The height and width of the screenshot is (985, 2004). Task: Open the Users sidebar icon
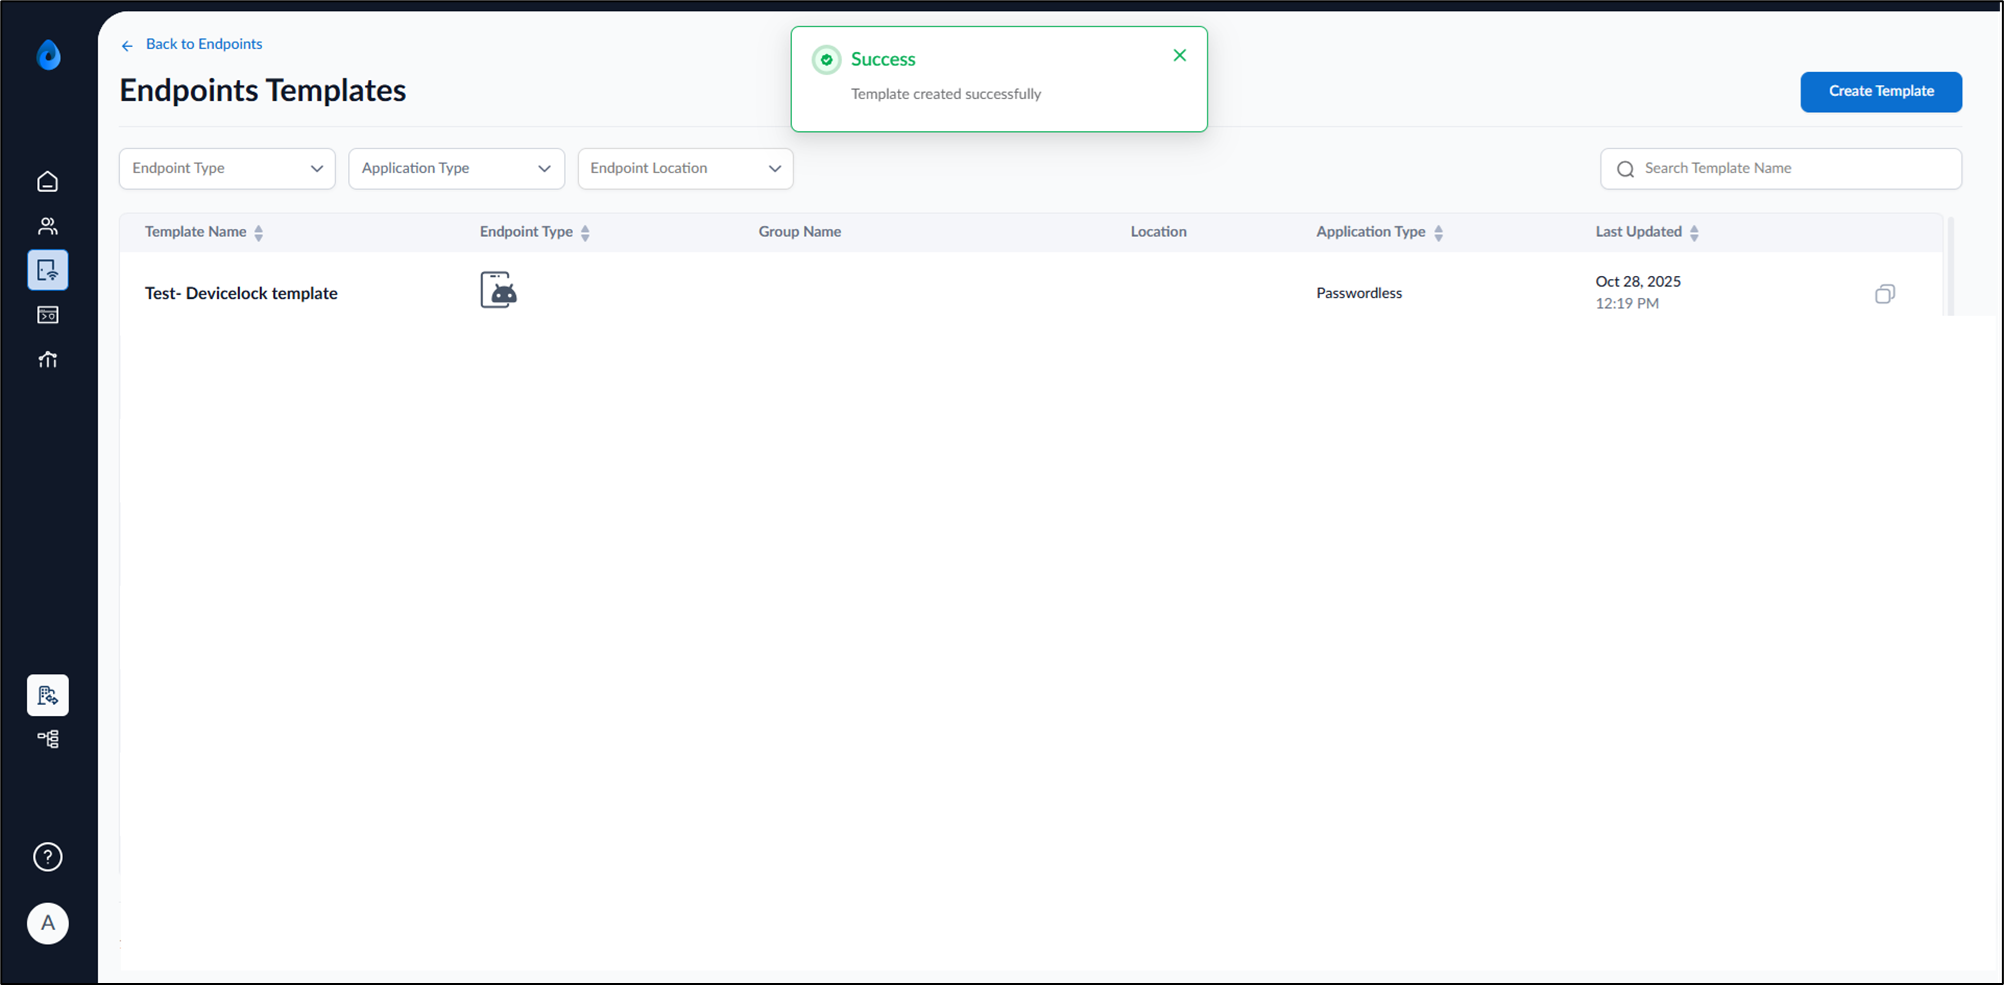tap(47, 226)
